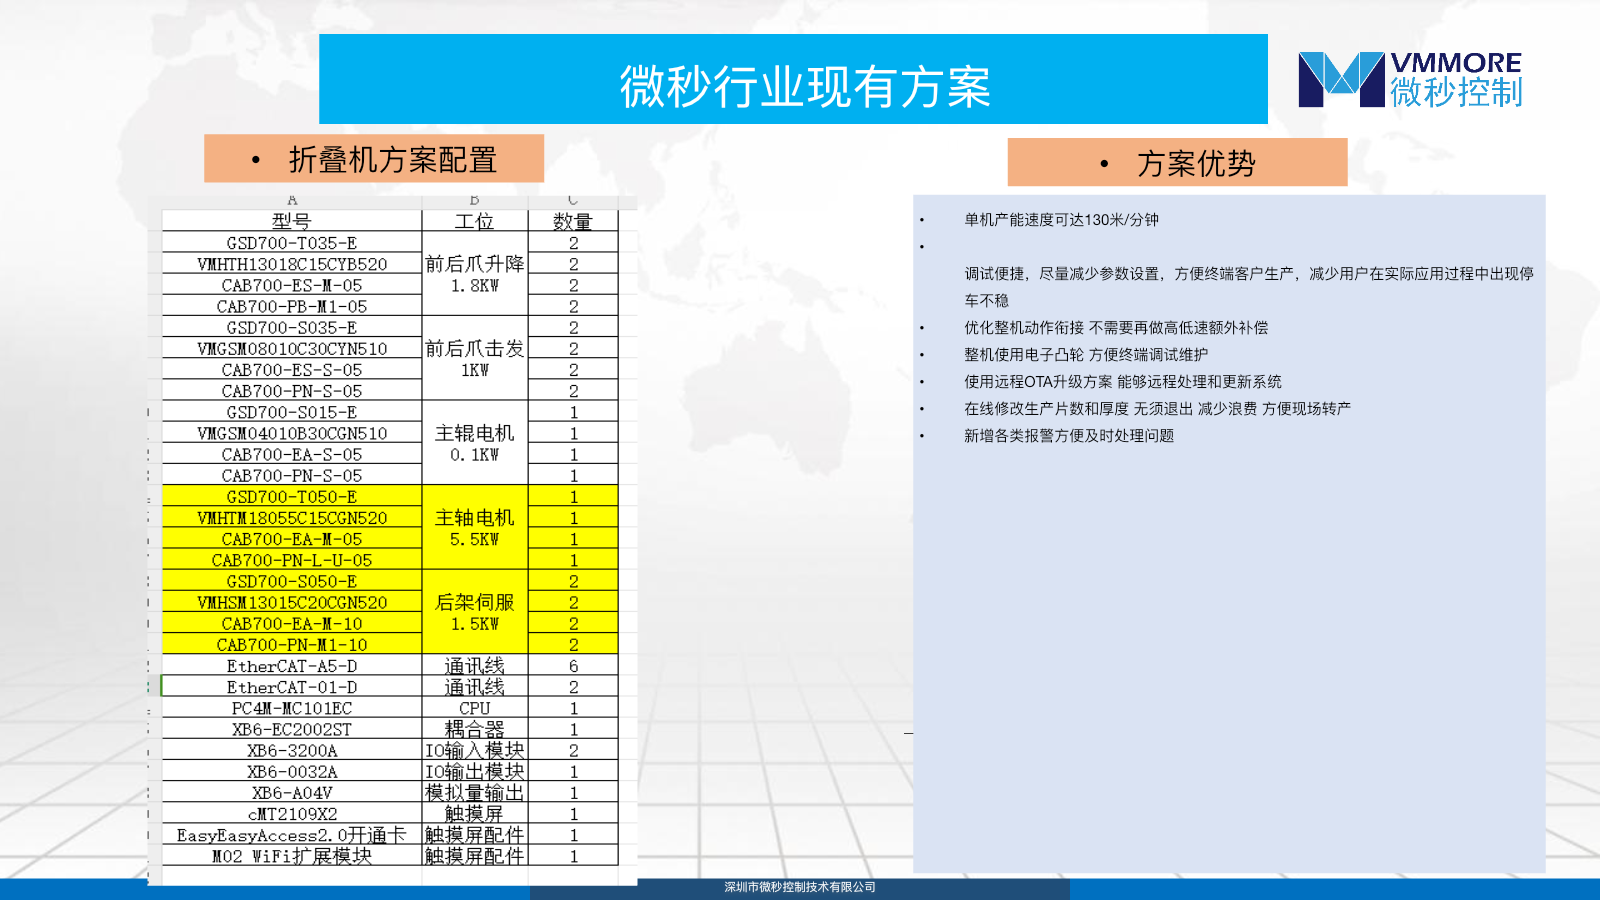1600x900 pixels.
Task: Click cell EtherCAT-A5-D
Action: tap(292, 666)
